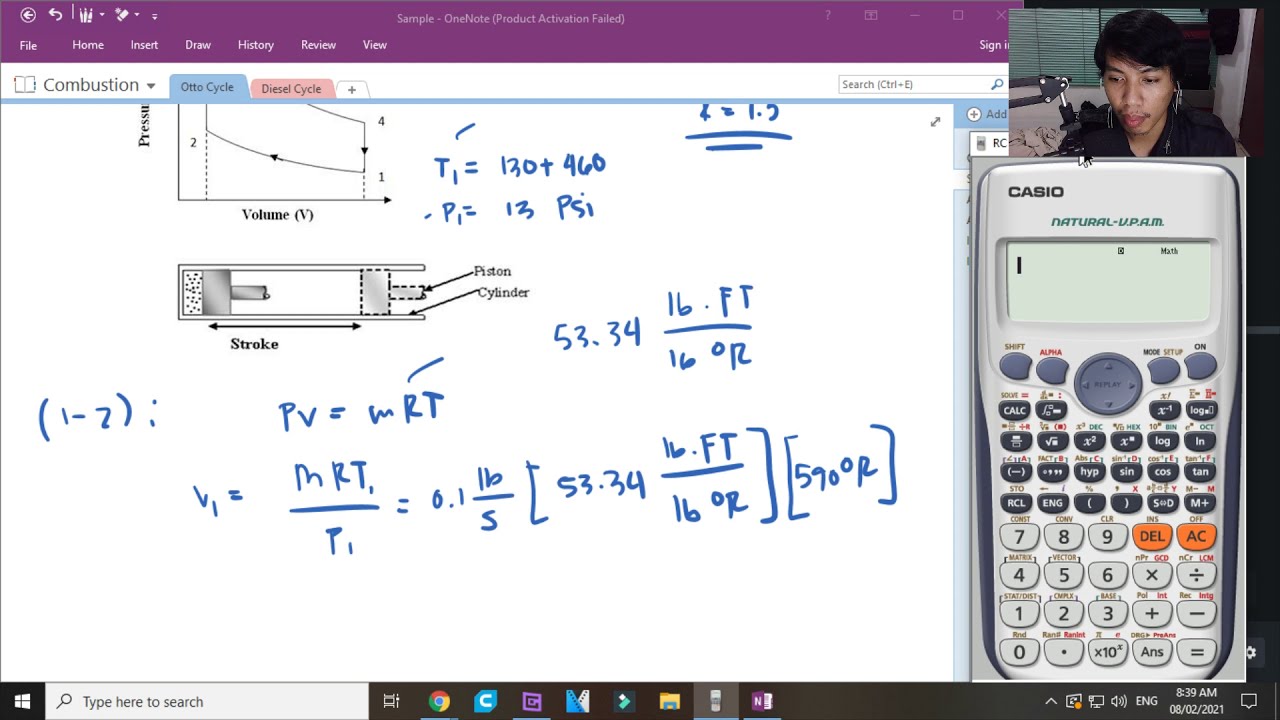Select the eraser tool icon in quick access toolbar
1280x720 pixels.
[122, 15]
